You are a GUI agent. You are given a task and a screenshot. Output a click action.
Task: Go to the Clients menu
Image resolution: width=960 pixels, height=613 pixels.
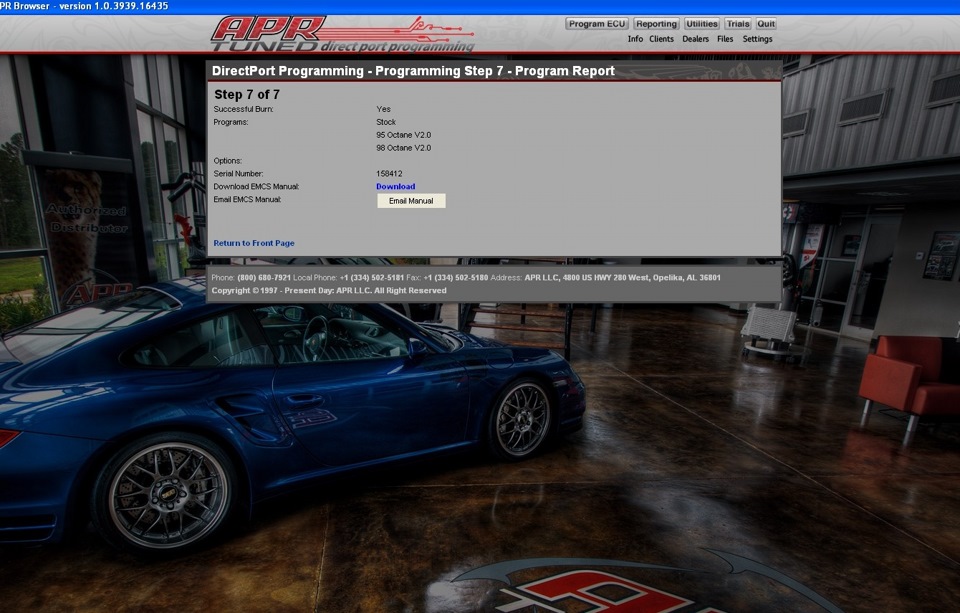[661, 39]
